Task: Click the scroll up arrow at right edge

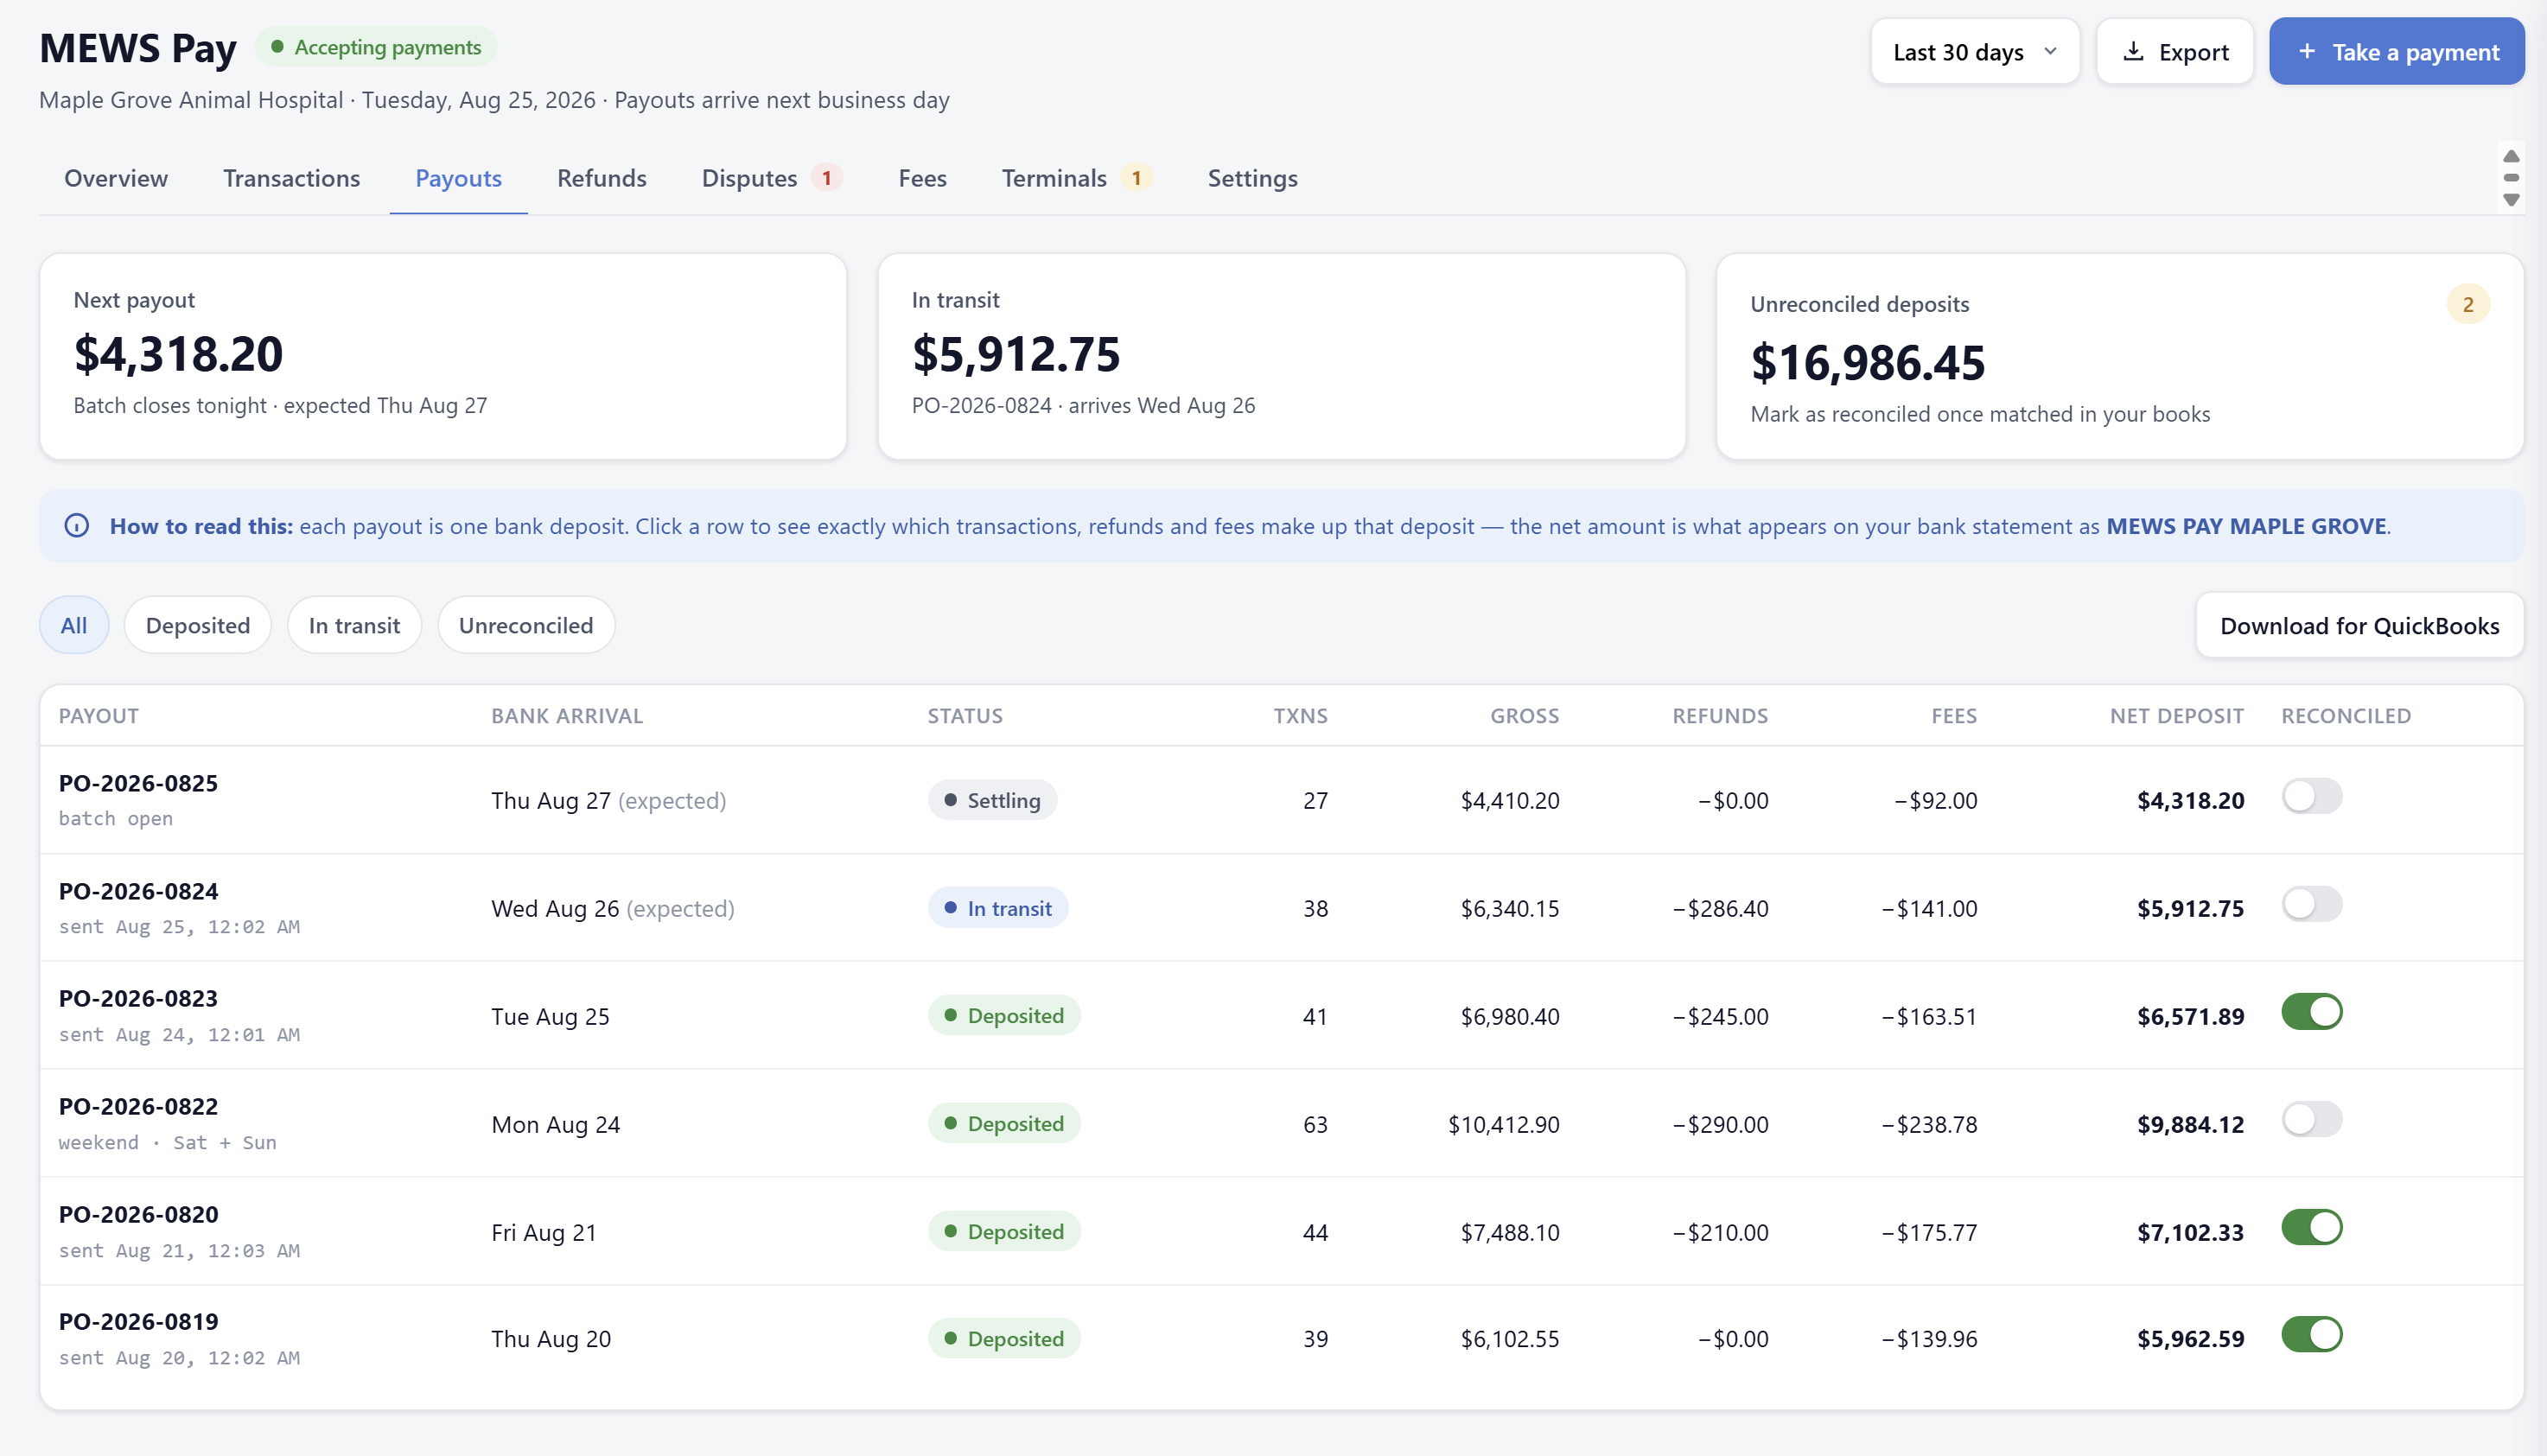Action: point(2510,156)
